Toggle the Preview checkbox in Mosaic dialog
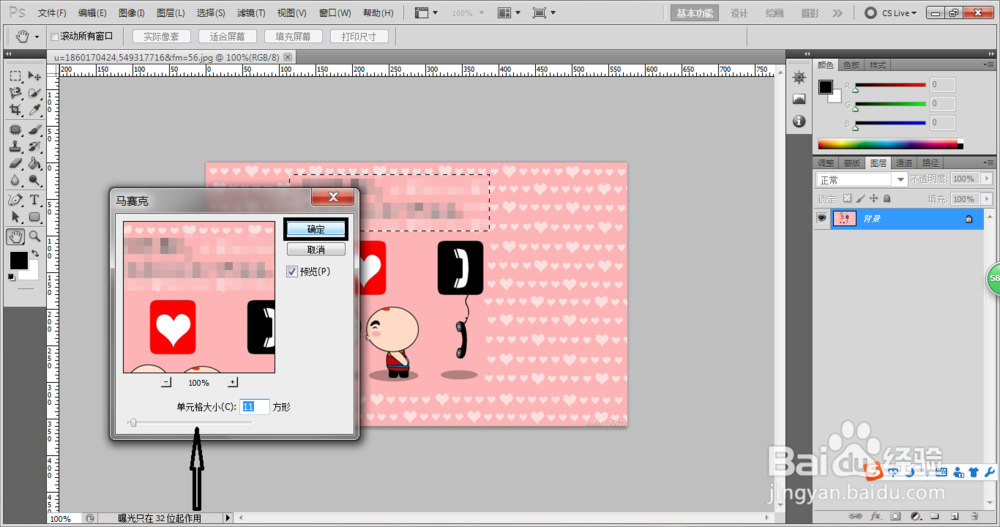 pyautogui.click(x=292, y=271)
